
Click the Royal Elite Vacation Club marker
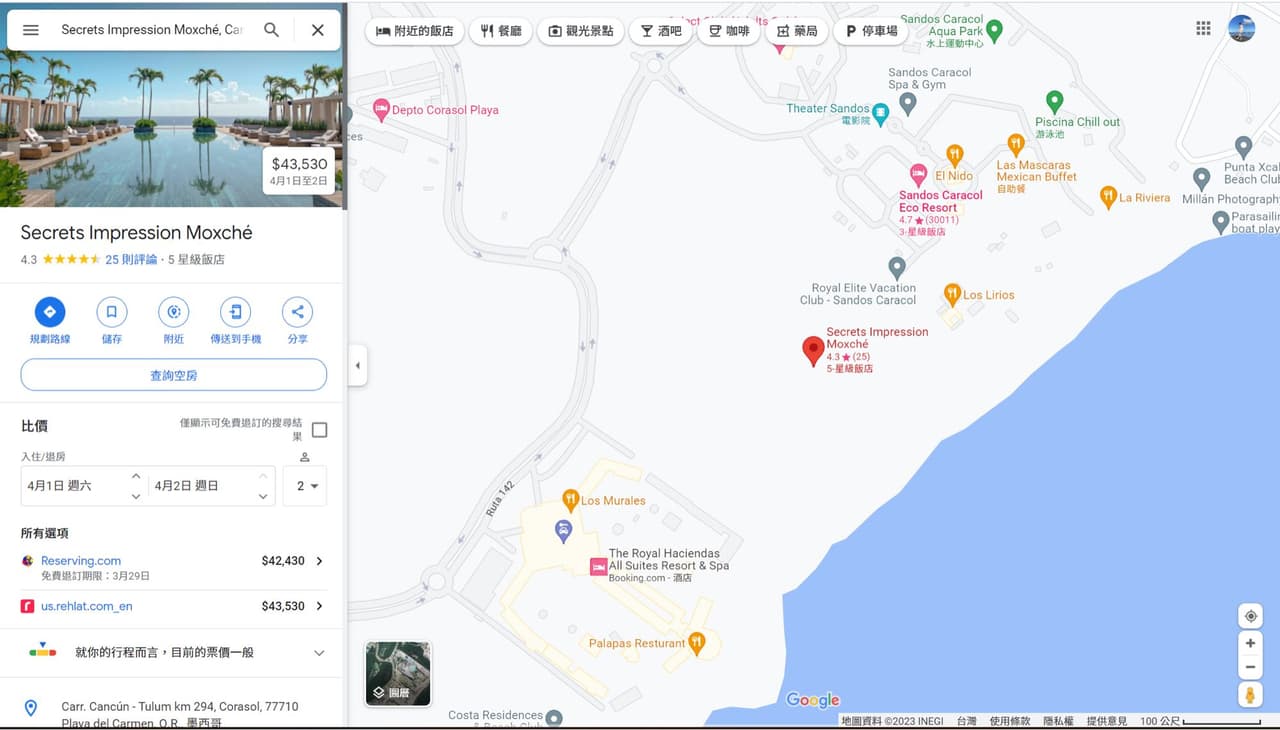tap(897, 267)
